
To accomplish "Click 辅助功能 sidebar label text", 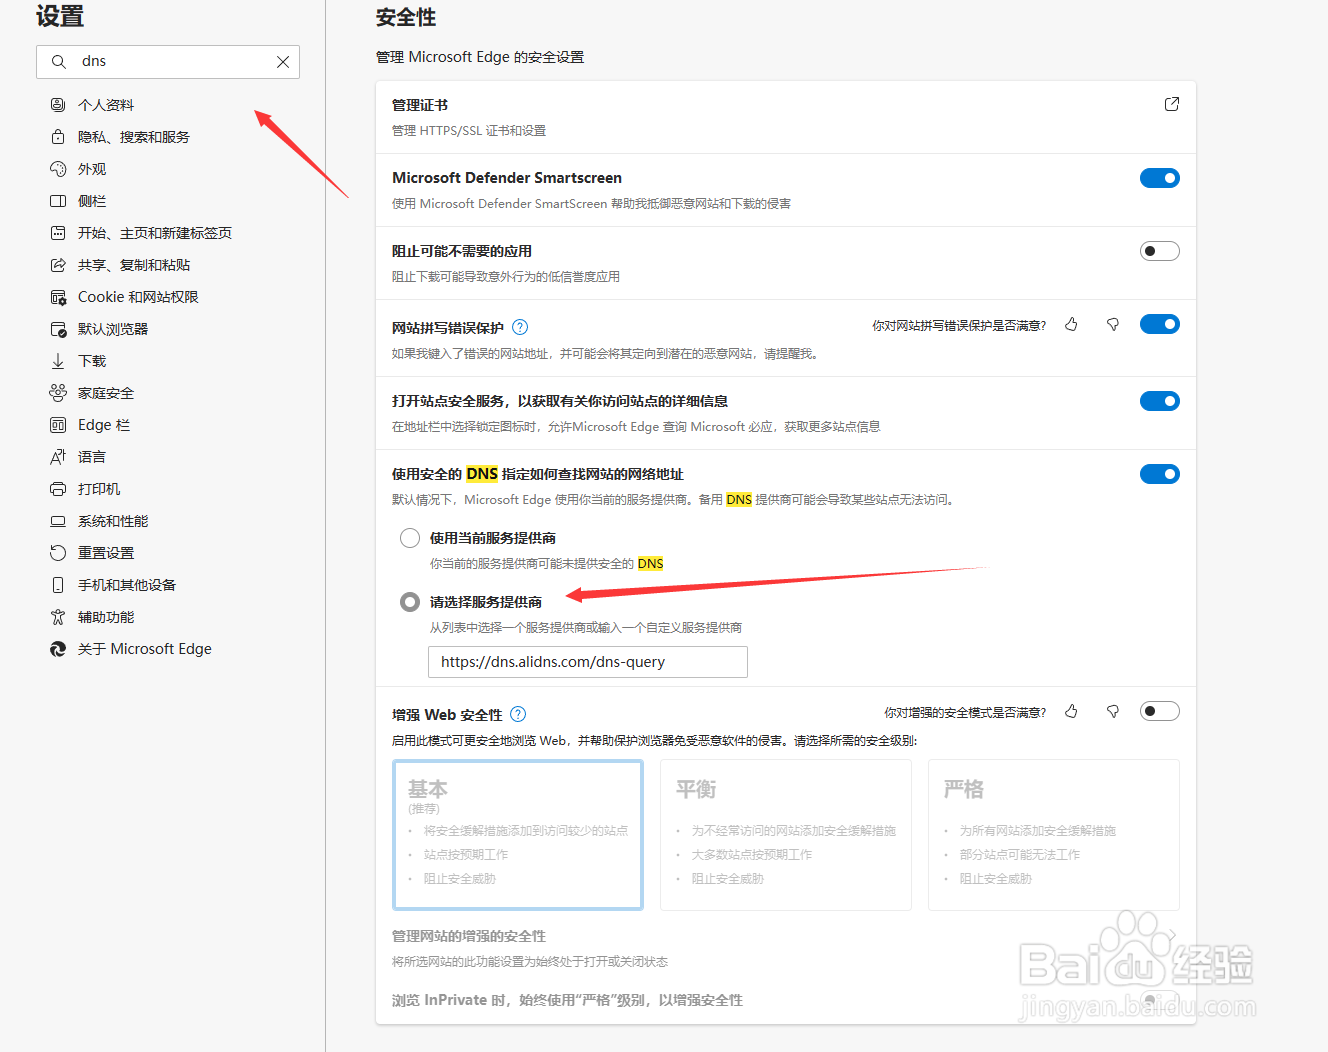I will tap(106, 617).
